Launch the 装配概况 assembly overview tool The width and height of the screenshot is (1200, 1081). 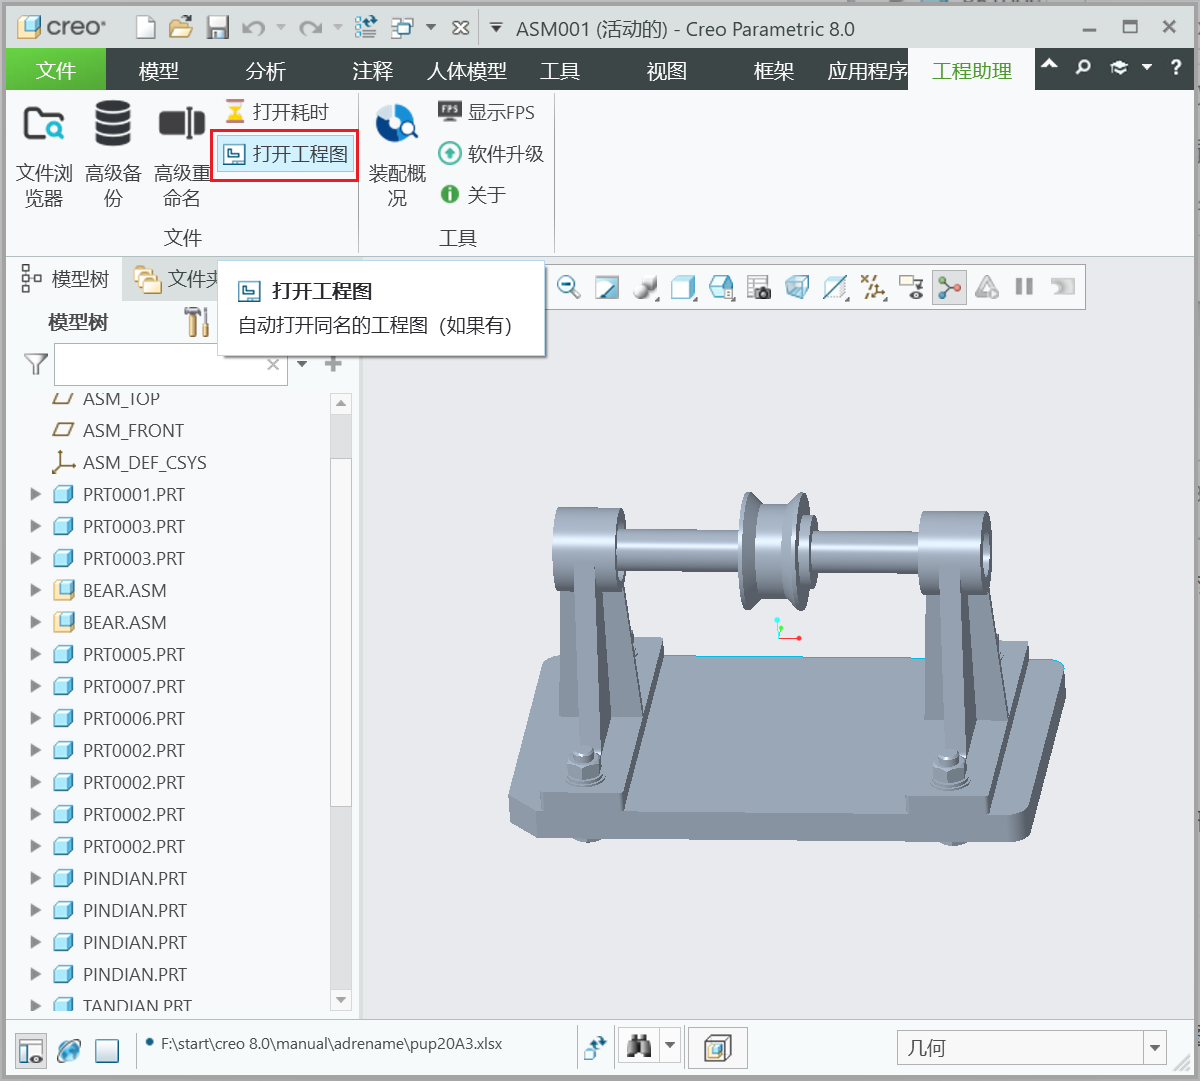397,156
